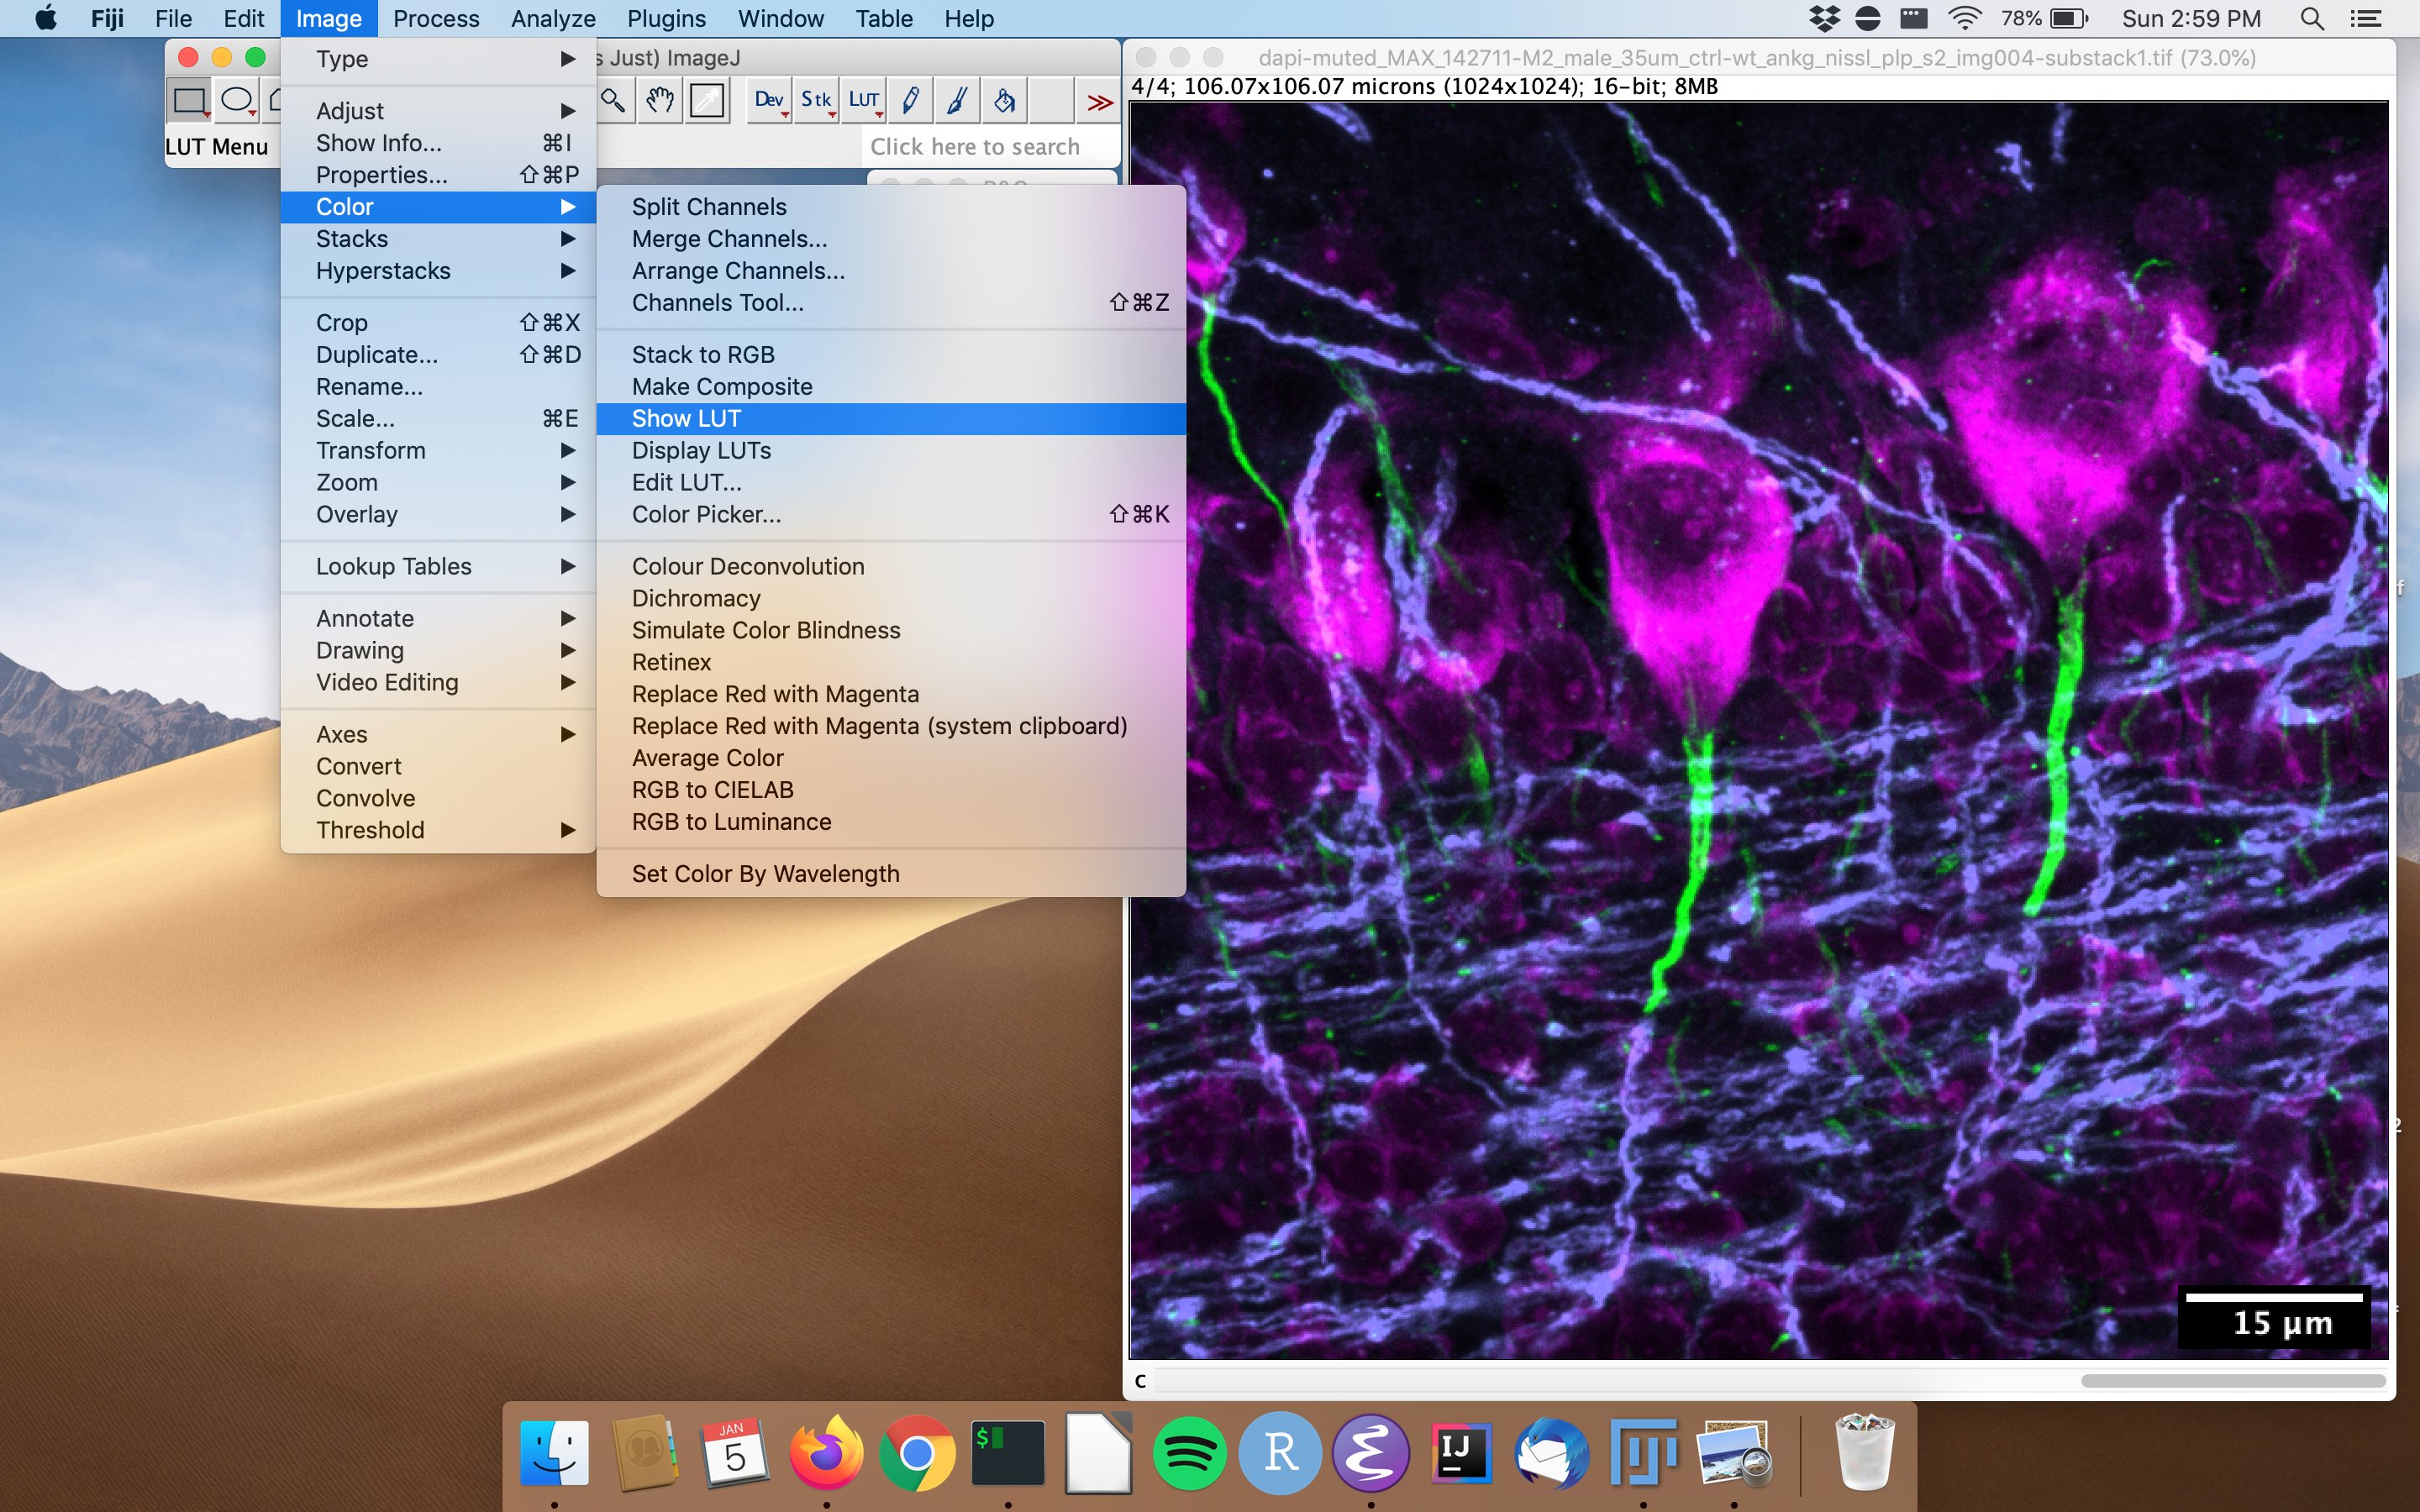Expand the Transform submenu
Image resolution: width=2420 pixels, height=1512 pixels.
[373, 449]
